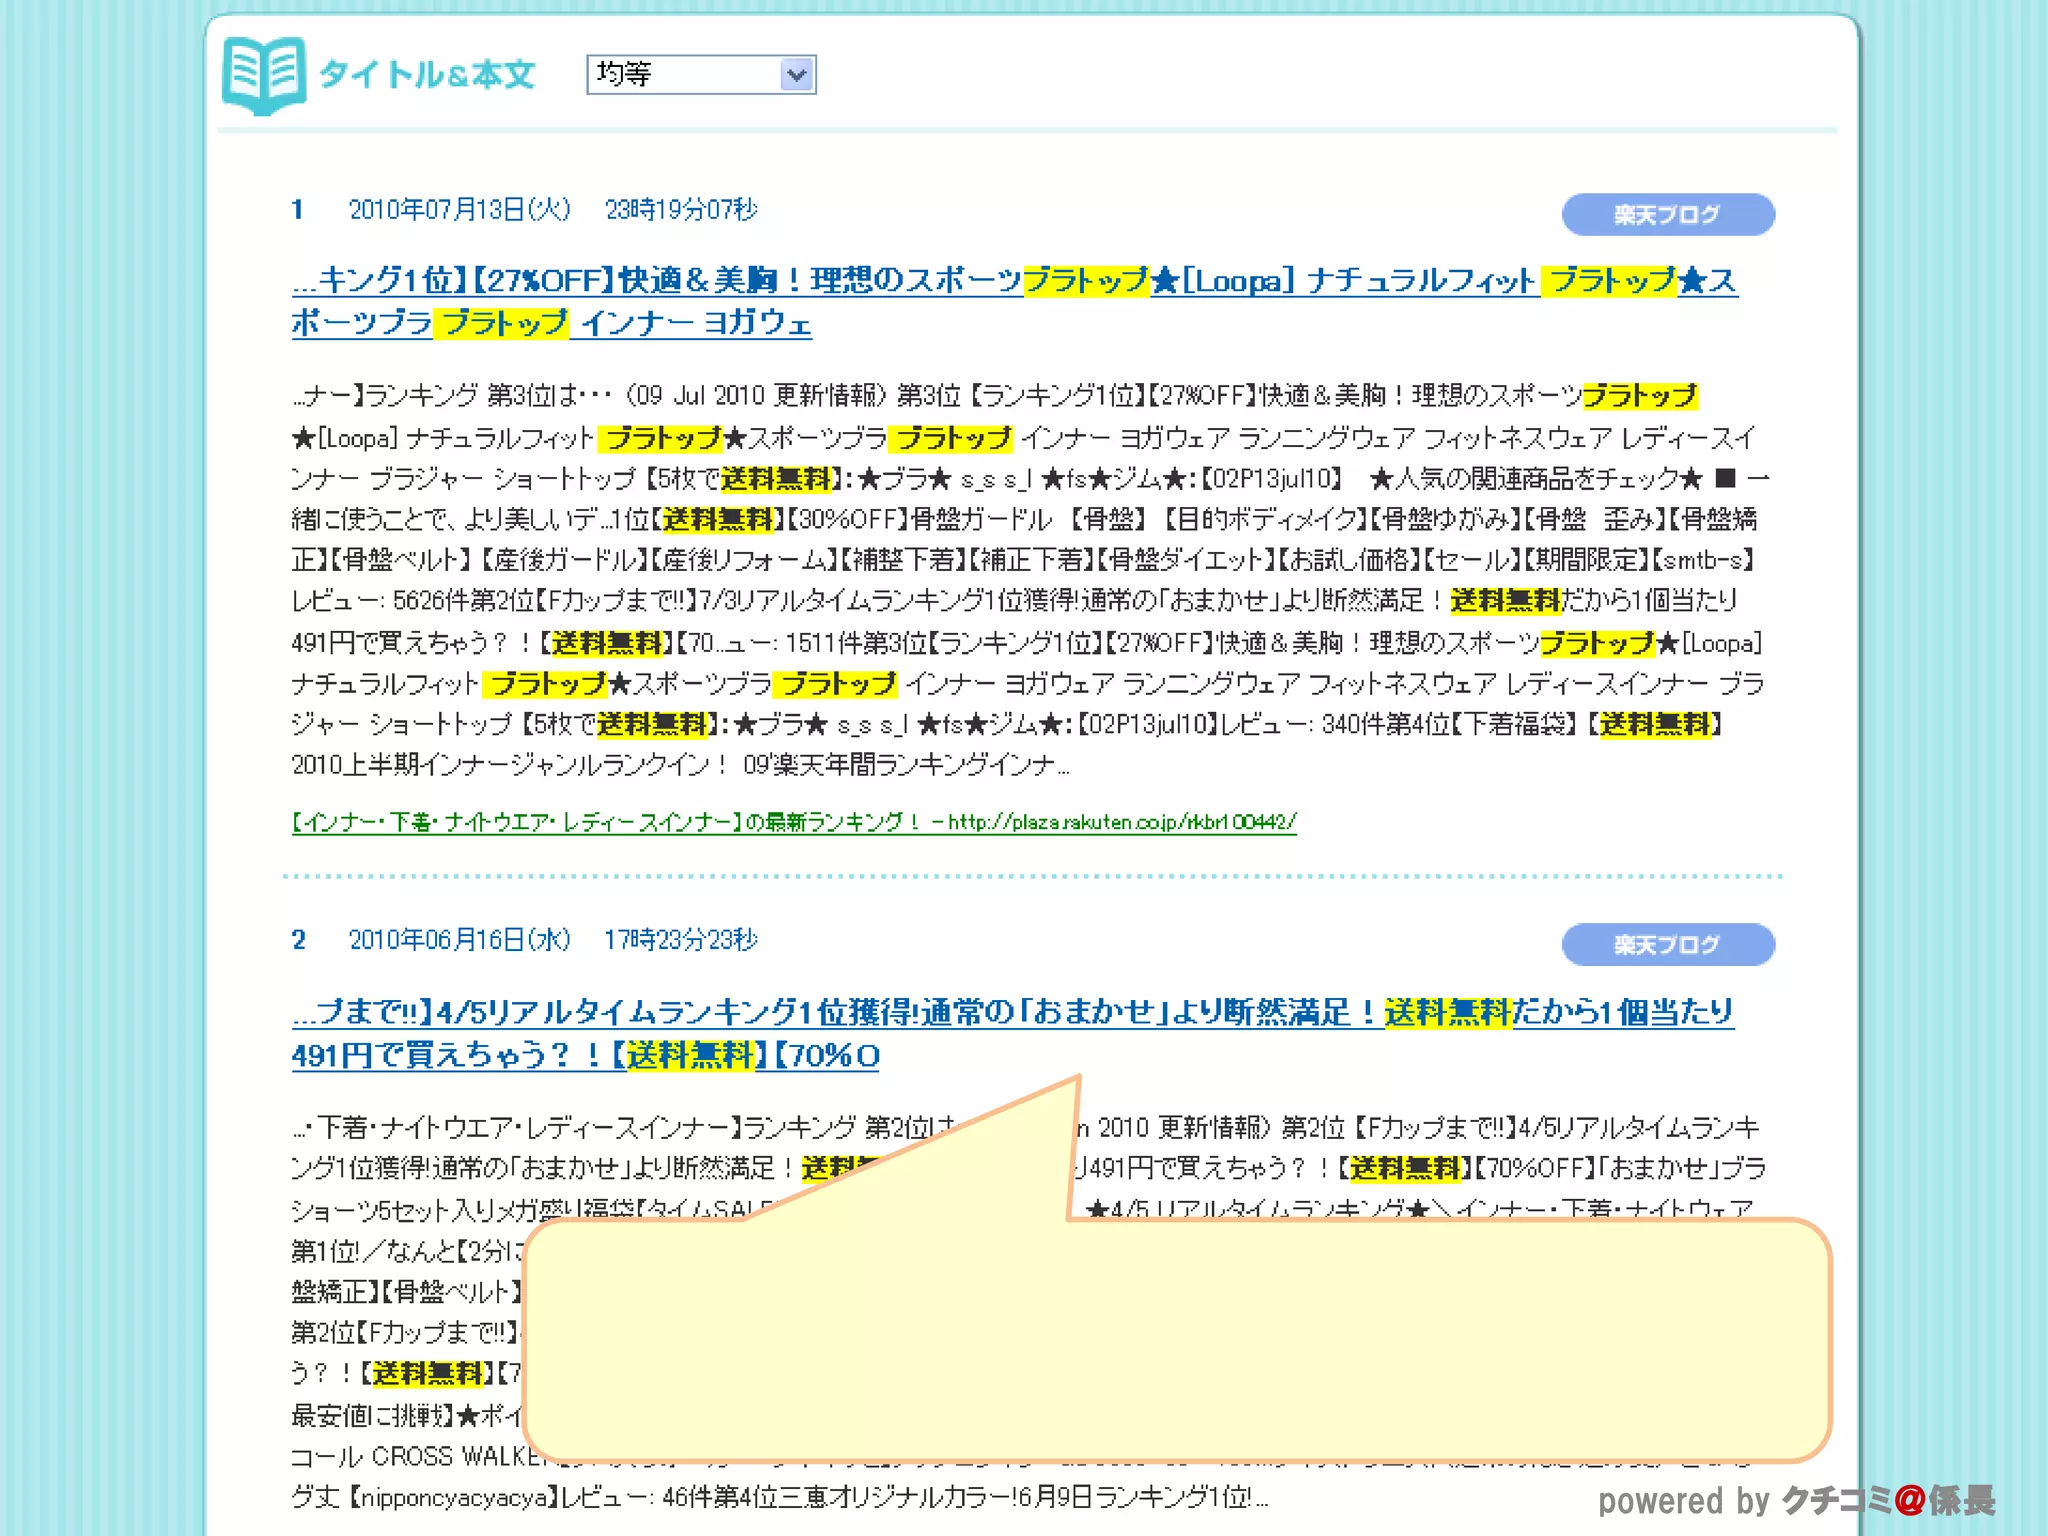Open result 1 title link about スポーツブラトップ
The height and width of the screenshot is (1536, 2048).
point(1015,301)
